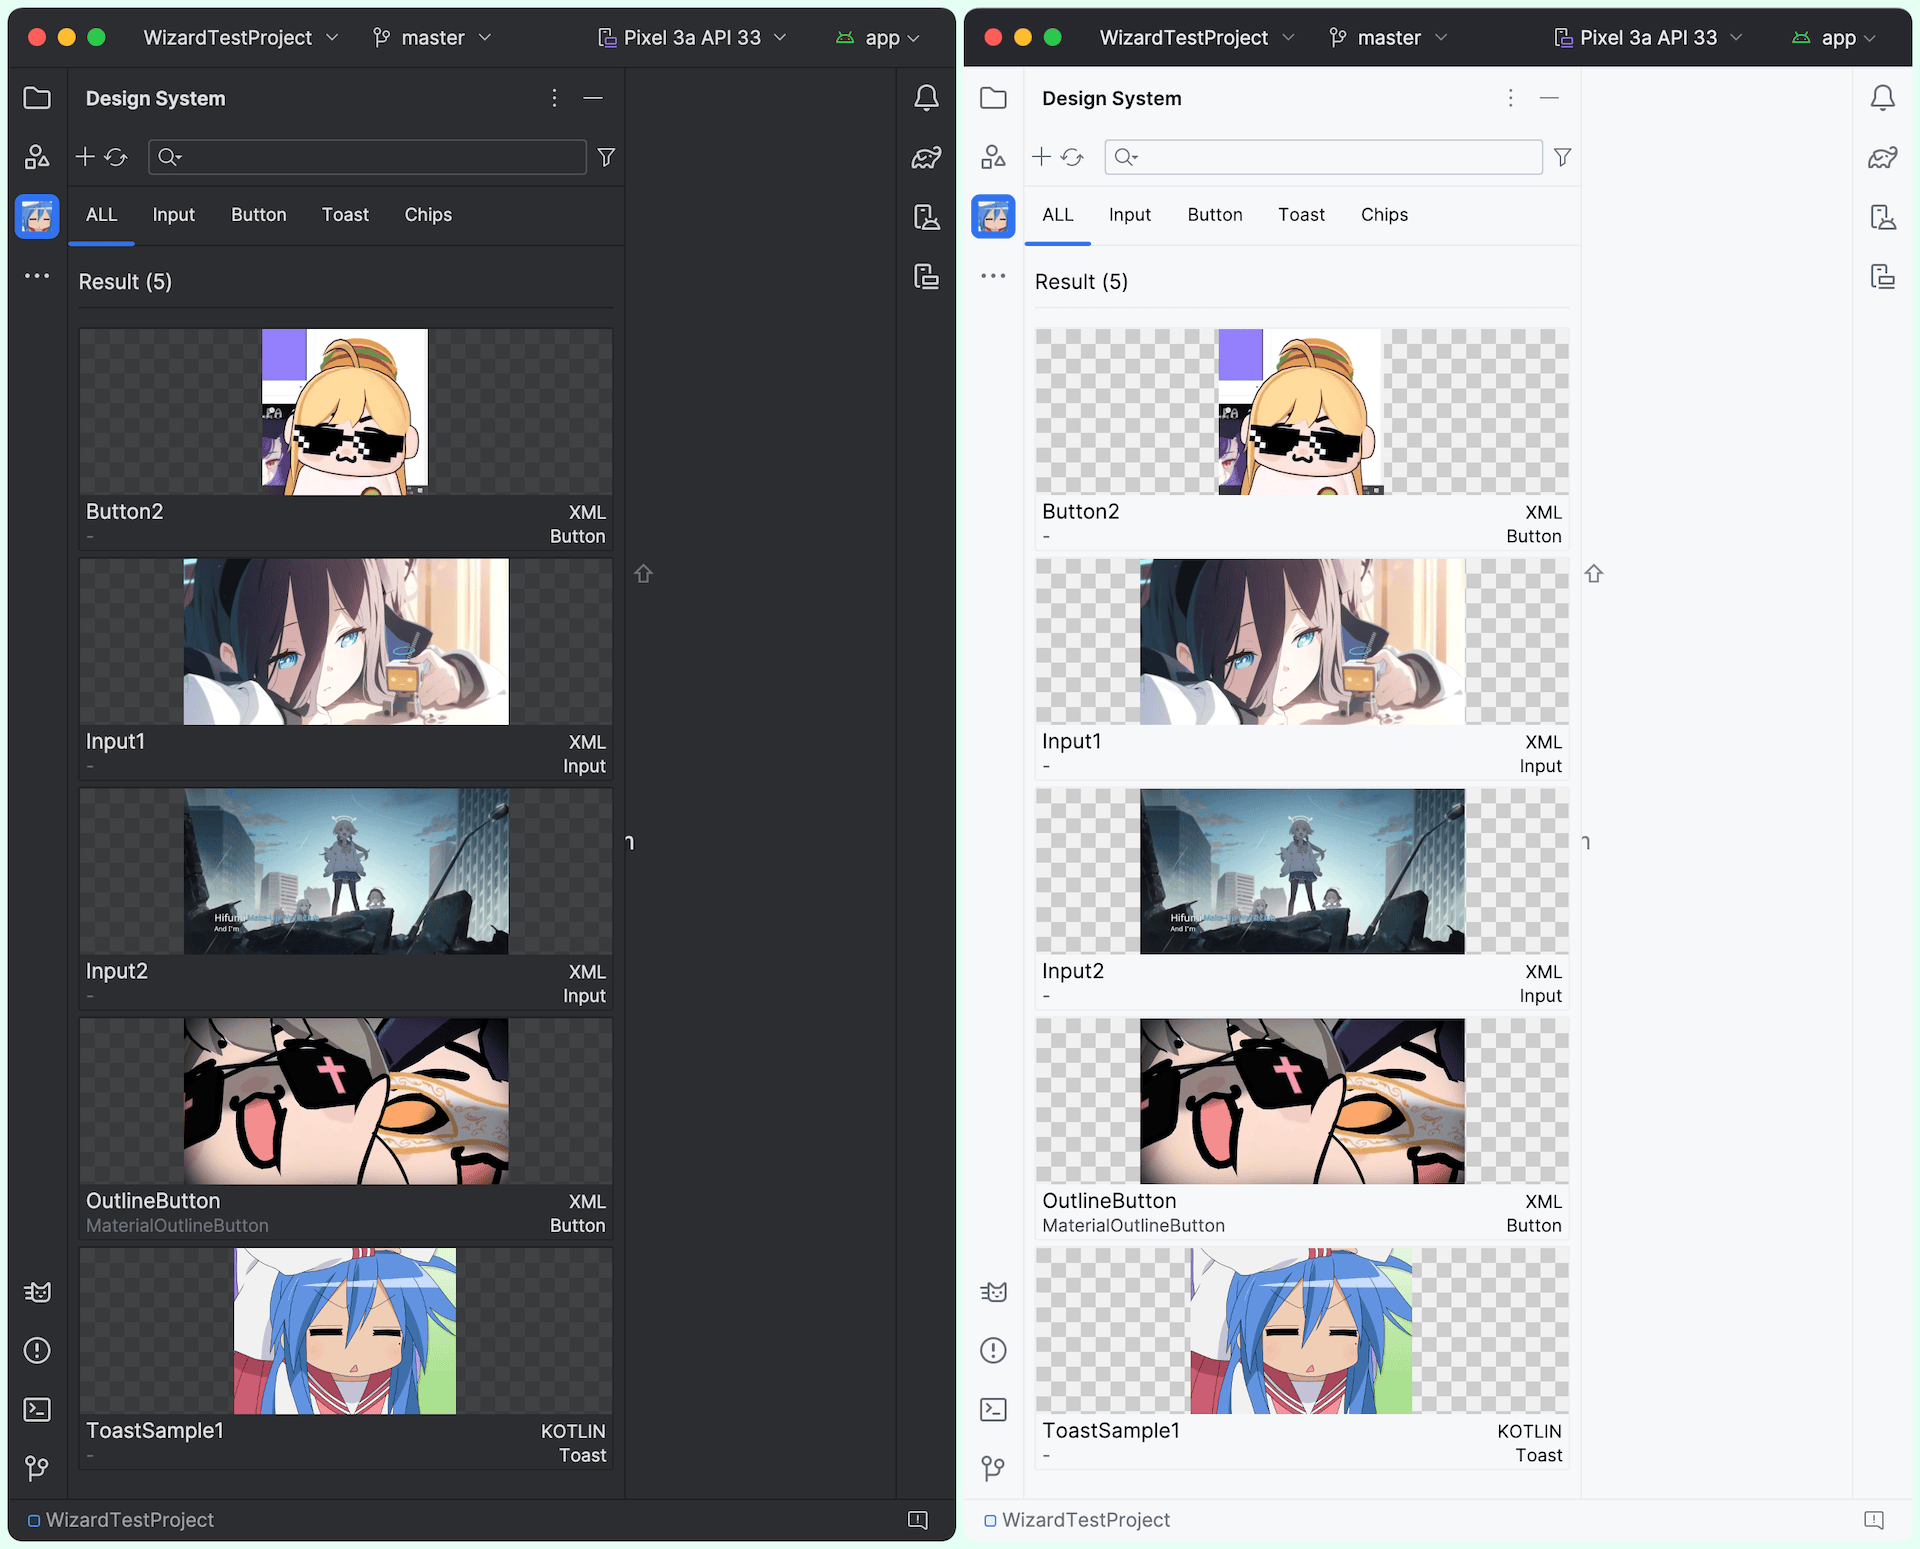Open ToastSample1 thumbnail in light window
The image size is (1920, 1549).
tap(1302, 1331)
